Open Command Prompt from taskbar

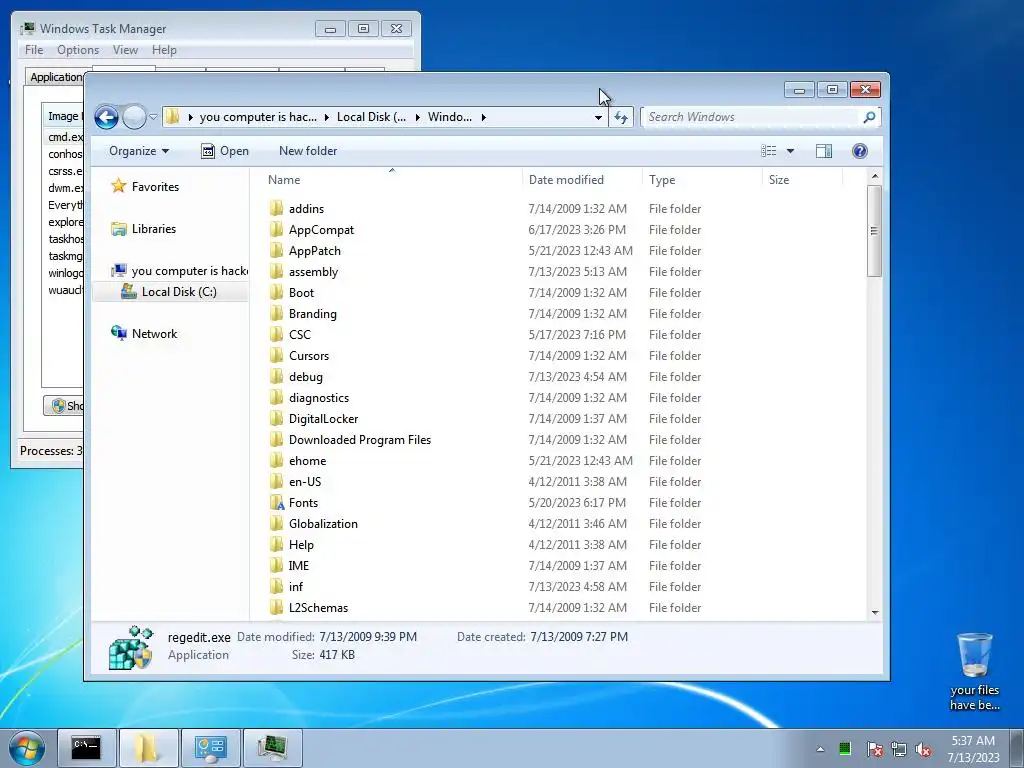86,748
